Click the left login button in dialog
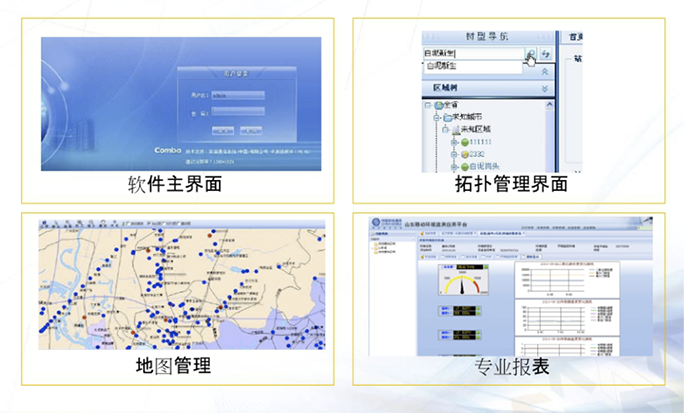 [x=222, y=129]
